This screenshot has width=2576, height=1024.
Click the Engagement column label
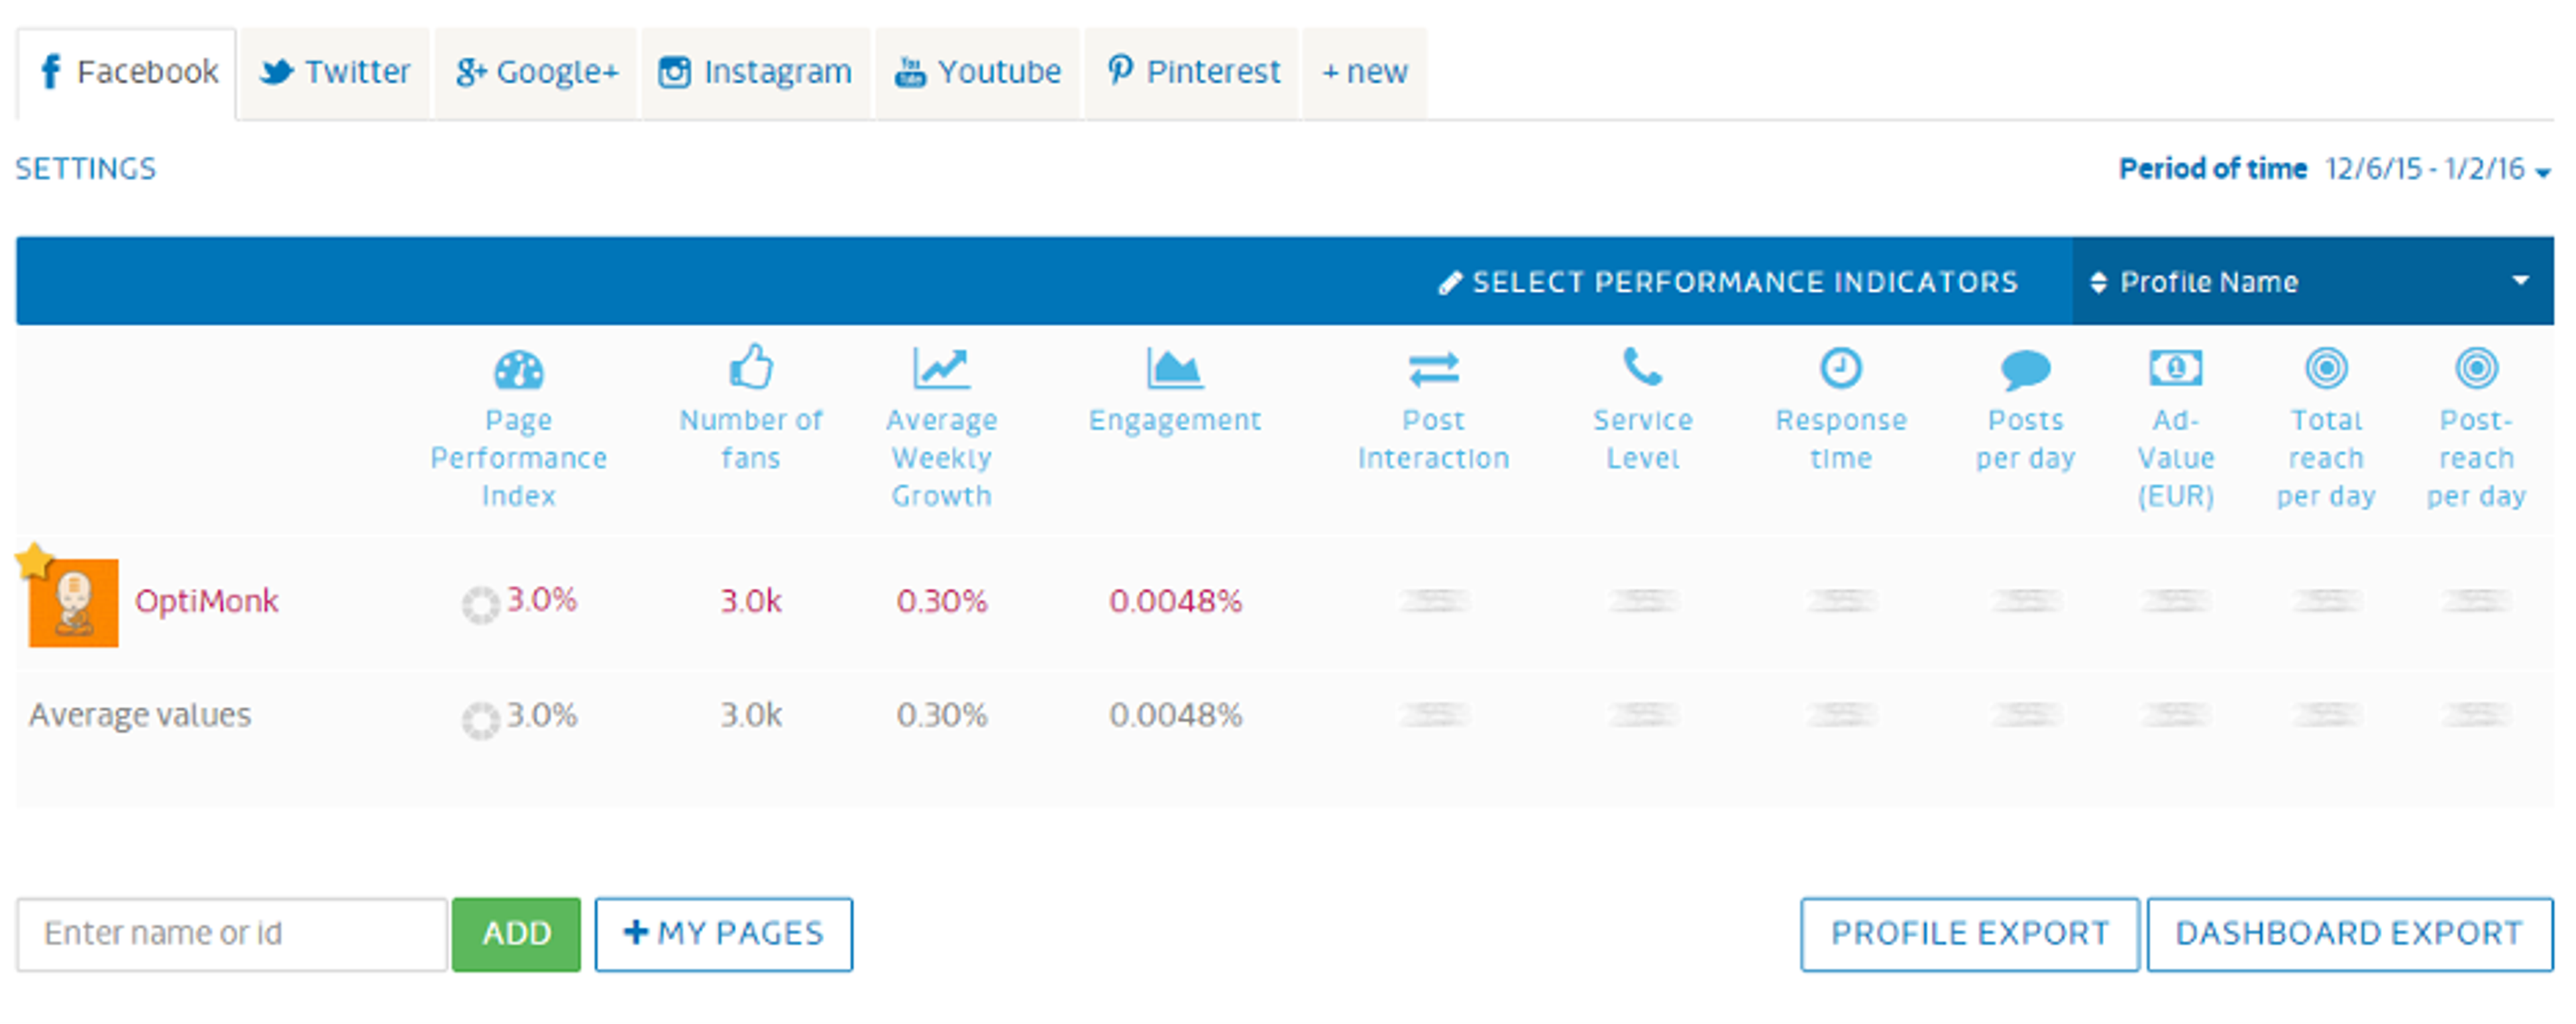tap(1175, 421)
